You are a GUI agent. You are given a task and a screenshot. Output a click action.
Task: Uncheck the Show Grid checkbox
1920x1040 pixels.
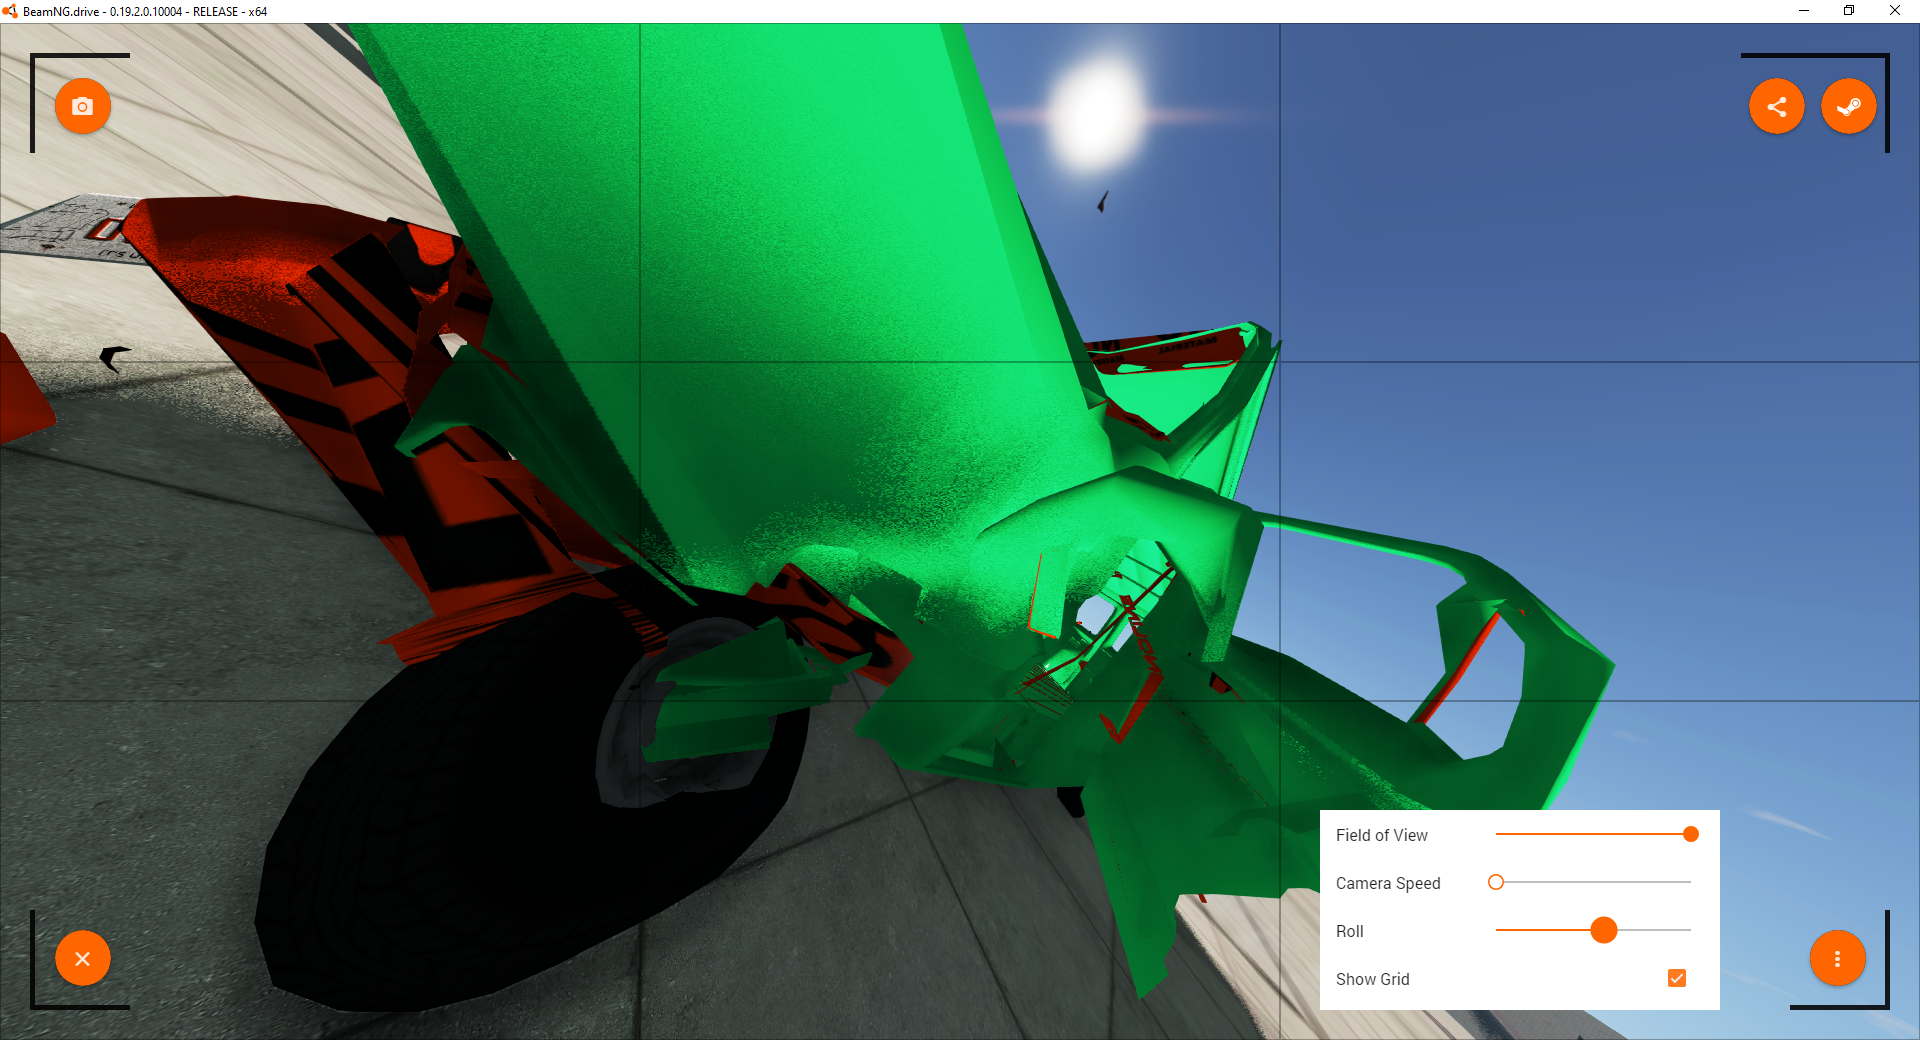(1677, 978)
